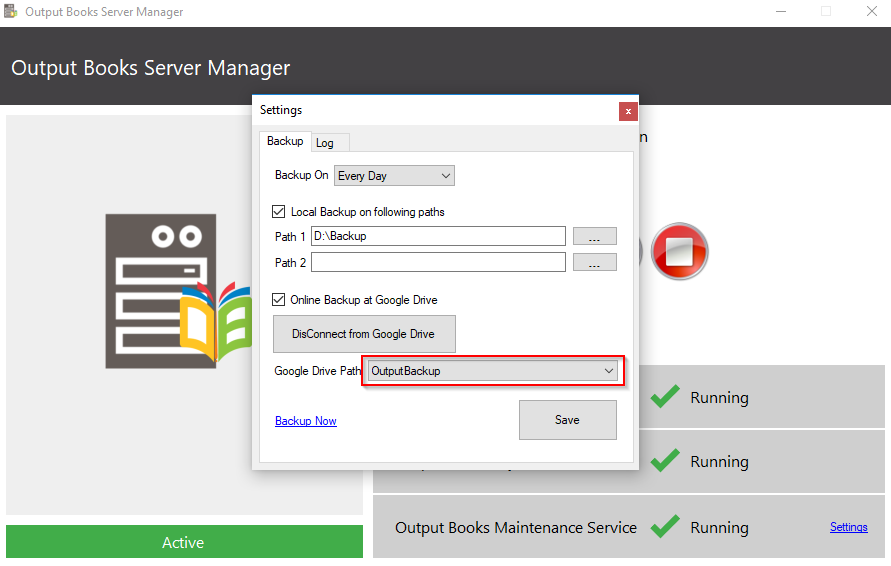Screen dimensions: 891x566
Task: Click the Save button
Action: (x=568, y=420)
